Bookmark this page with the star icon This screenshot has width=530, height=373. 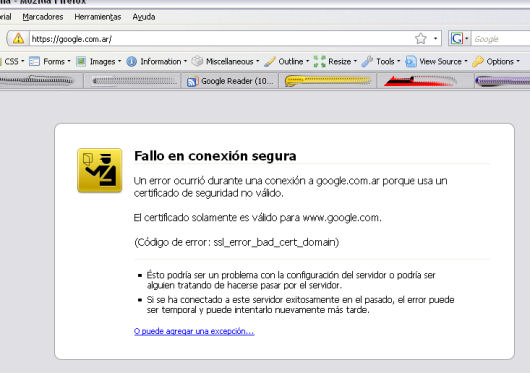420,39
